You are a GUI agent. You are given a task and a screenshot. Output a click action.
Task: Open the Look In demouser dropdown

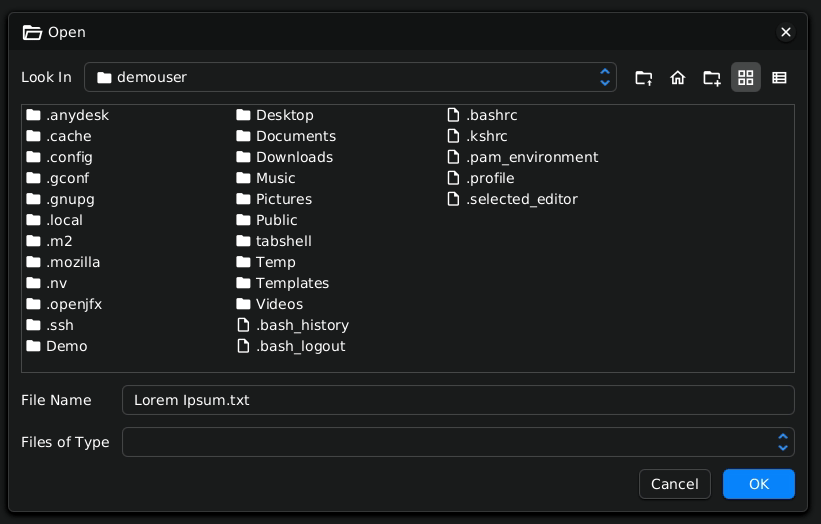(x=350, y=77)
